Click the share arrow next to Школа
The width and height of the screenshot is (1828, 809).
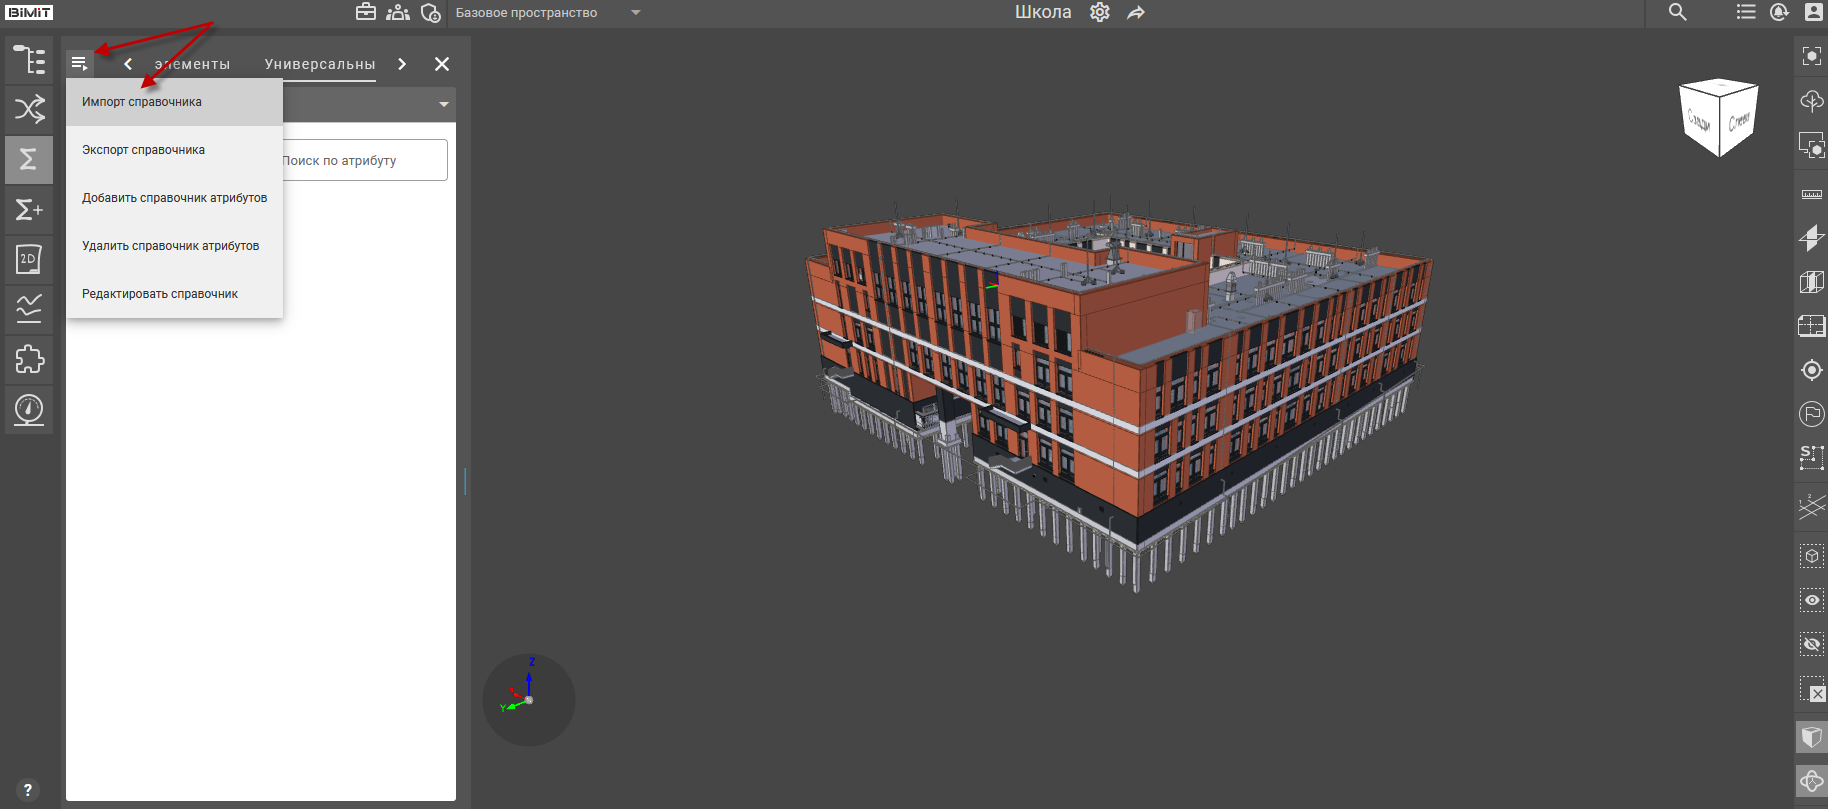point(1136,12)
